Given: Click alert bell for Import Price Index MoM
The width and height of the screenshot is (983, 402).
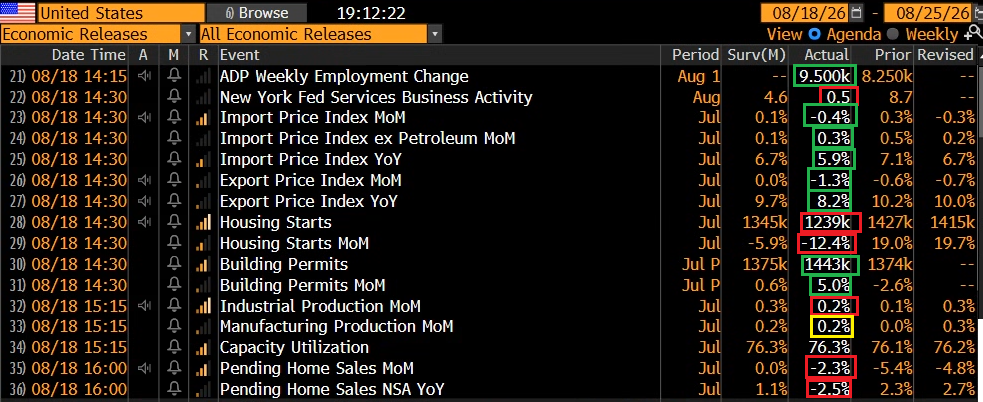Looking at the screenshot, I should [x=174, y=118].
